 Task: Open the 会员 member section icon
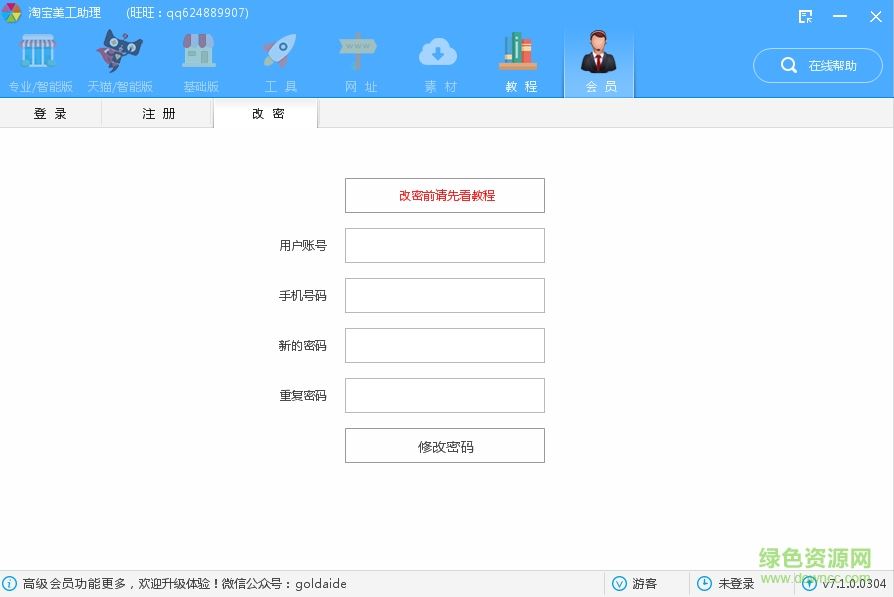(598, 50)
